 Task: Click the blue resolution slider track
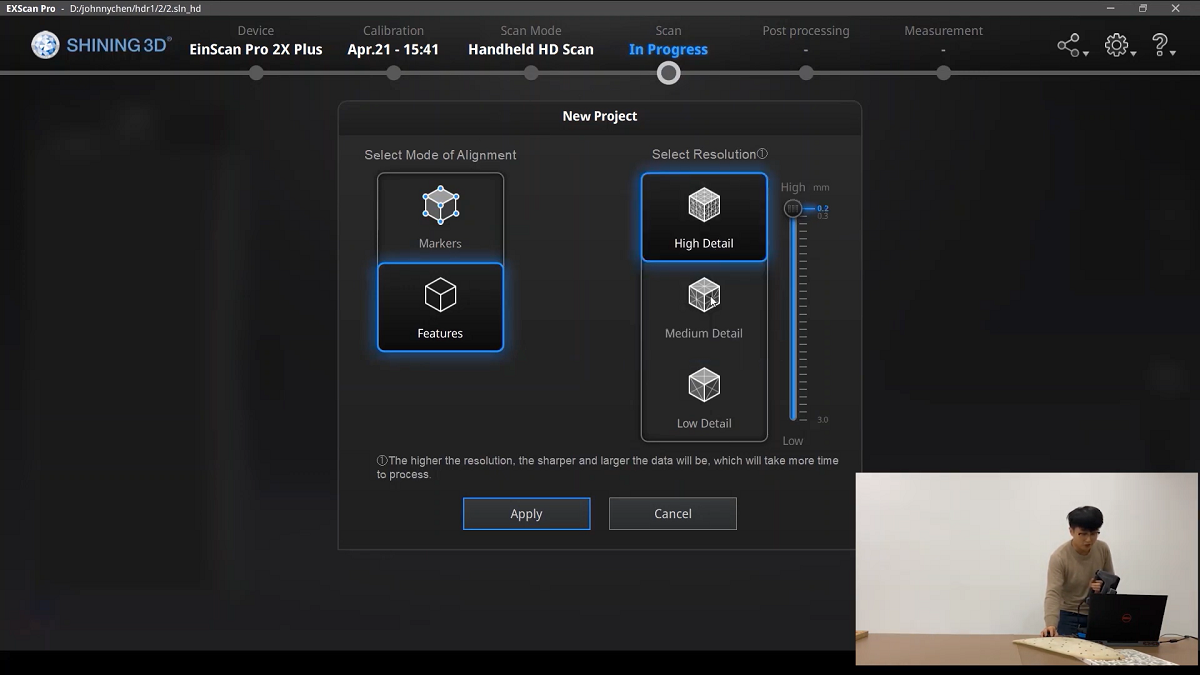click(x=793, y=318)
